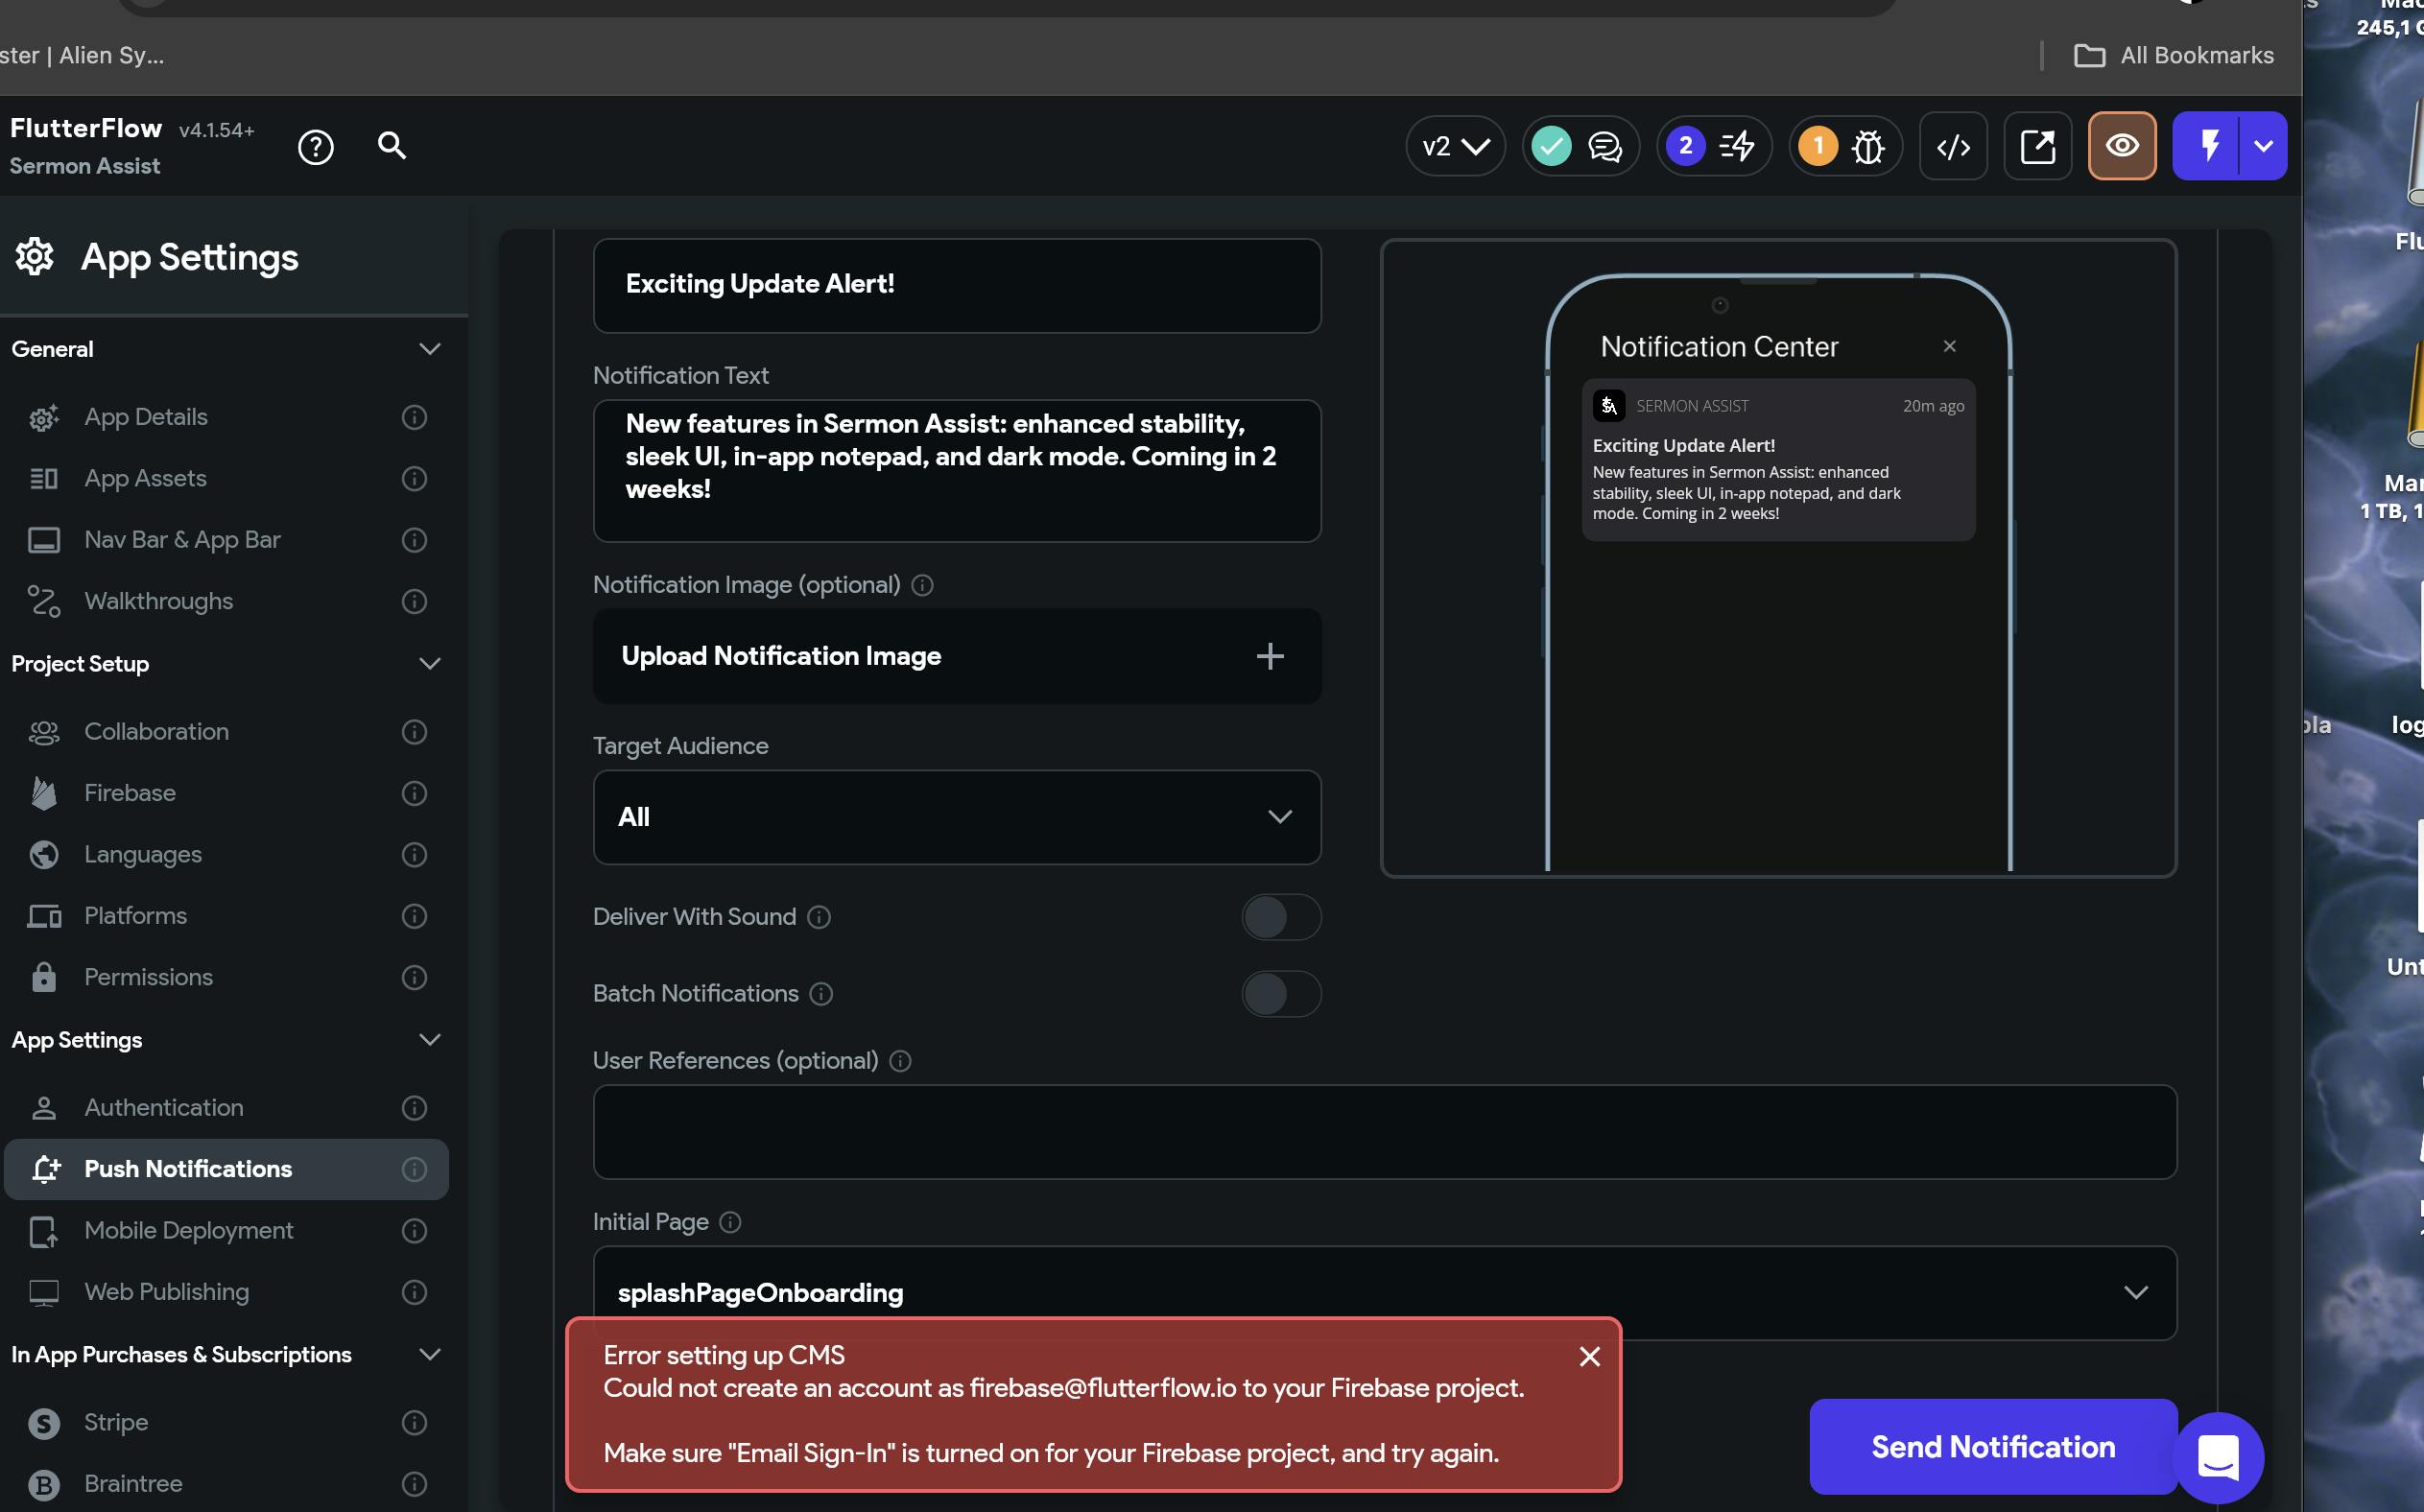Open the debug bug icon
Image resolution: width=2424 pixels, height=1512 pixels.
coord(1867,147)
